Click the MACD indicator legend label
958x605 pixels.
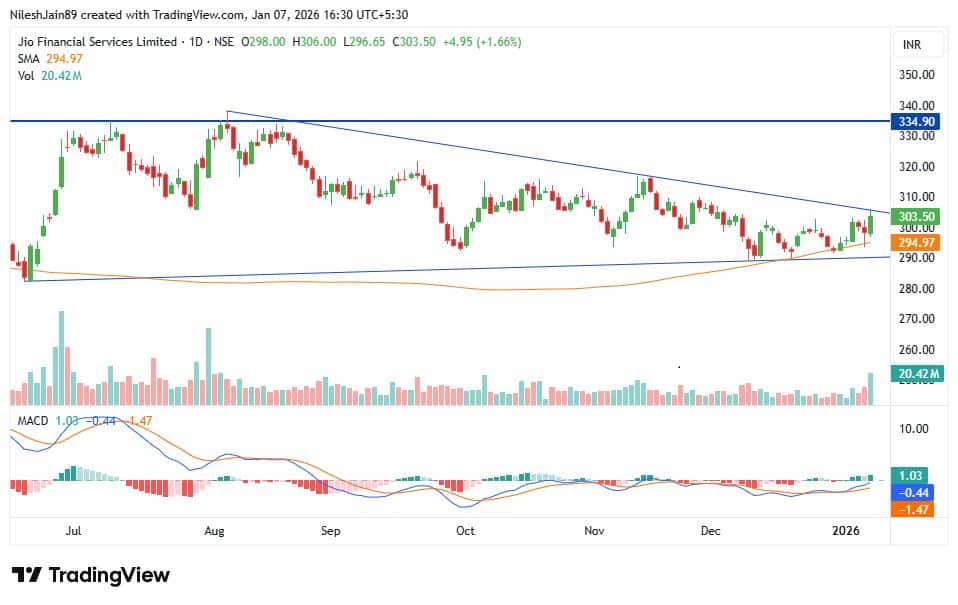click(x=33, y=420)
